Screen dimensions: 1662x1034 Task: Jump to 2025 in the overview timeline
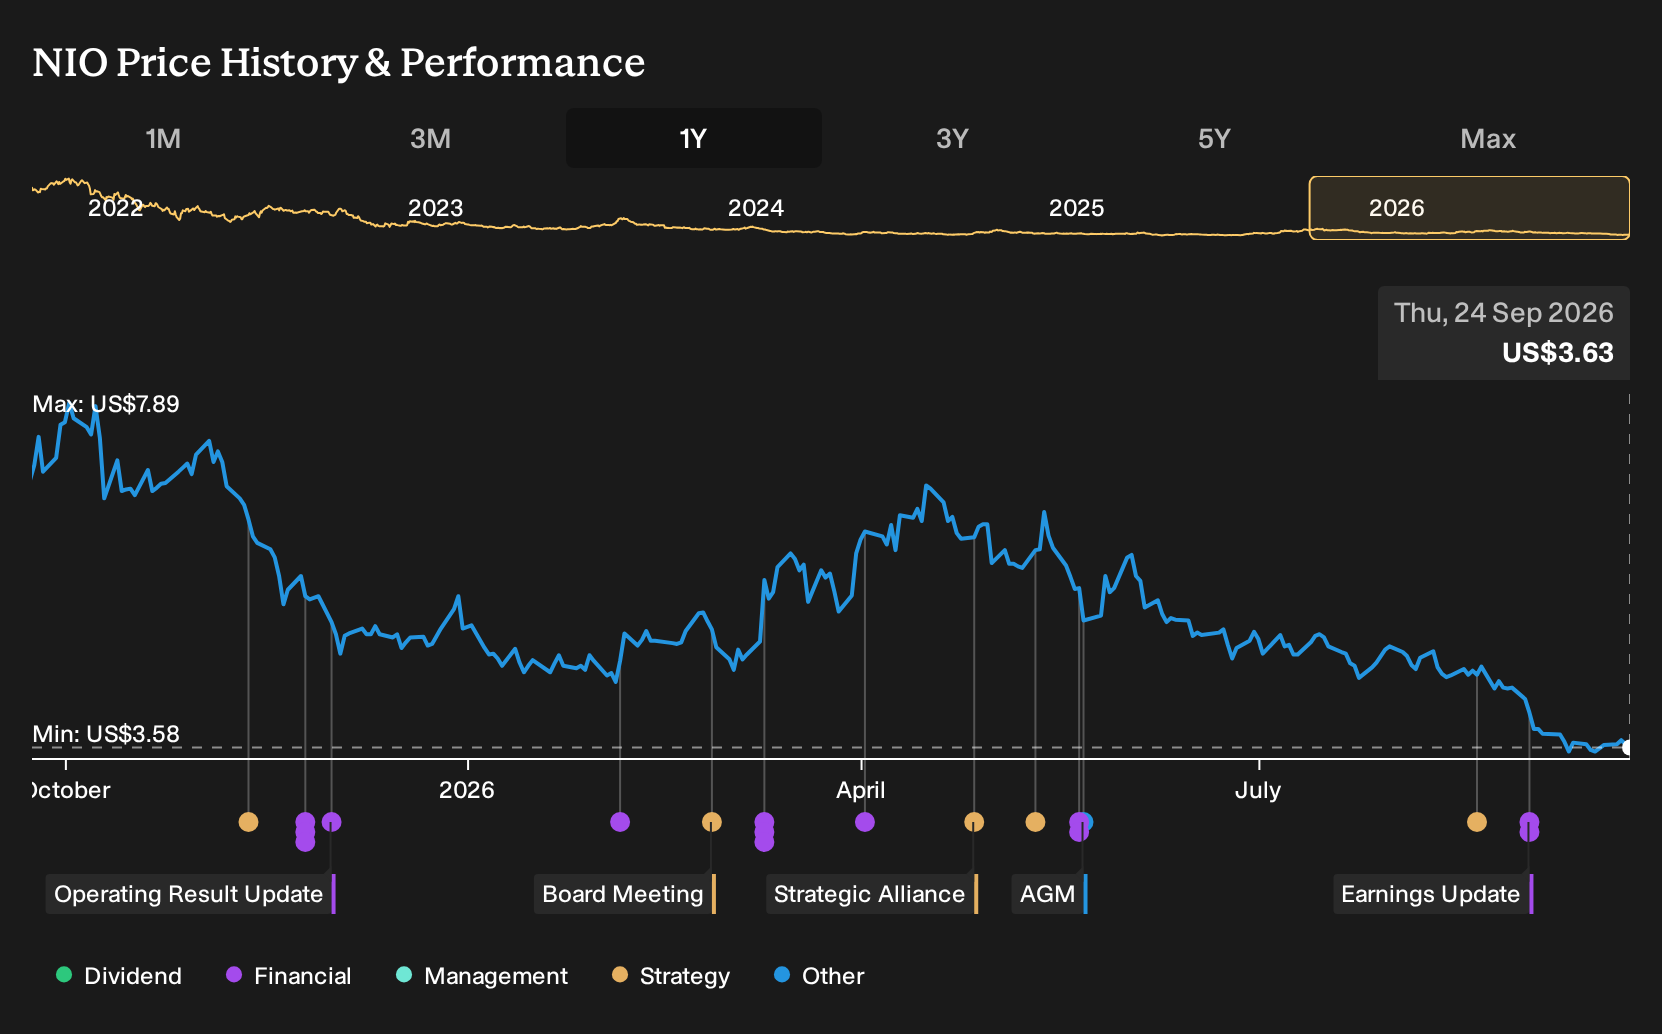pyautogui.click(x=1077, y=208)
